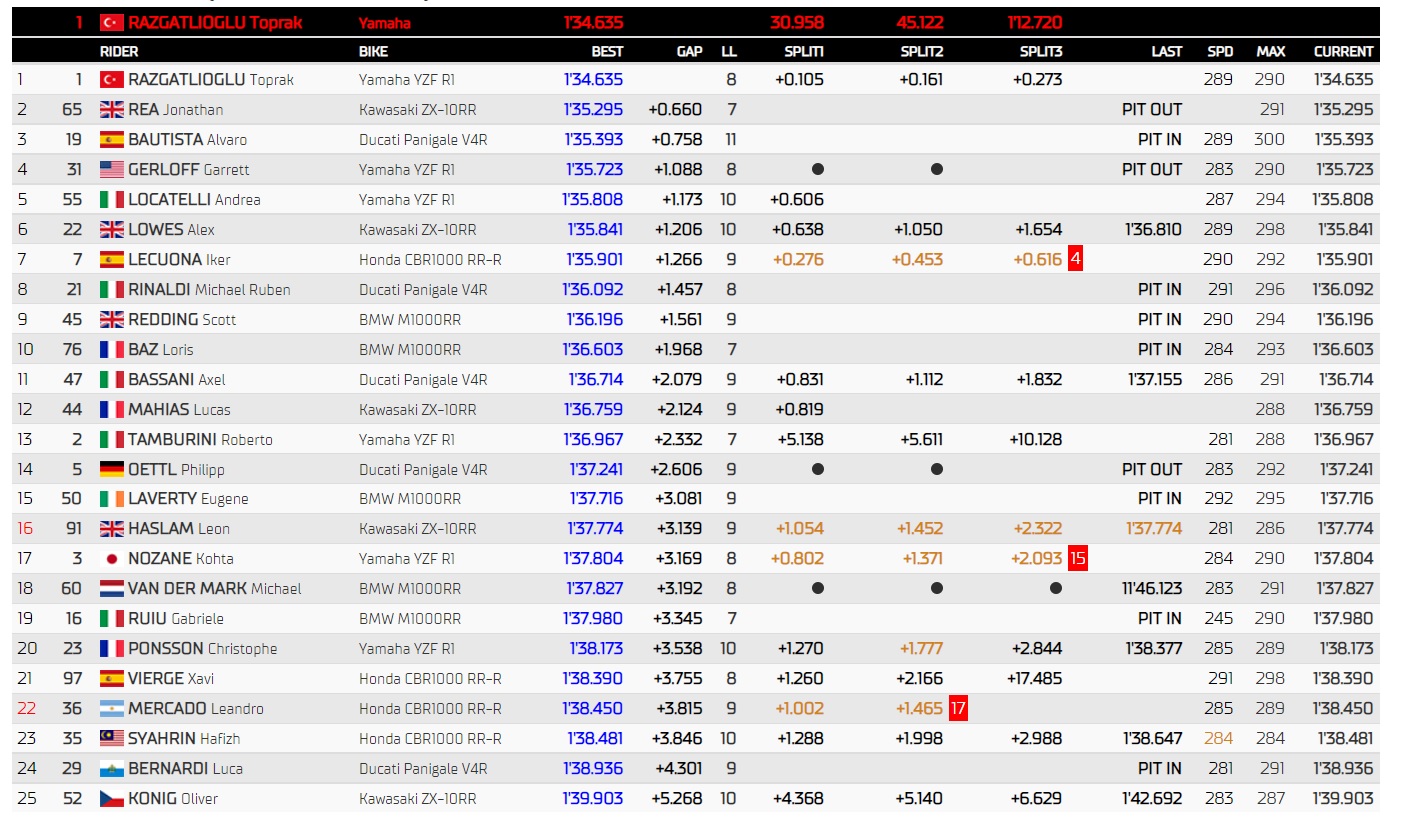Click the red 30.958 in the leader banner

click(x=797, y=22)
